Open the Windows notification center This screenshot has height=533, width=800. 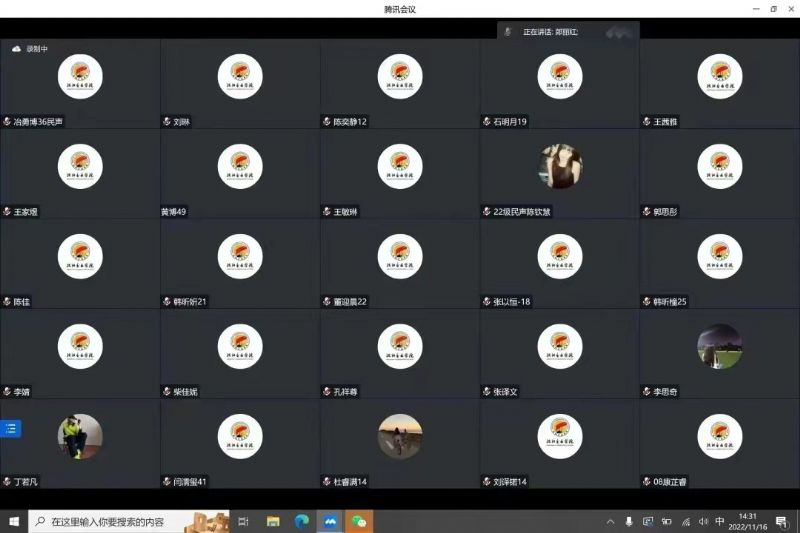tap(781, 522)
